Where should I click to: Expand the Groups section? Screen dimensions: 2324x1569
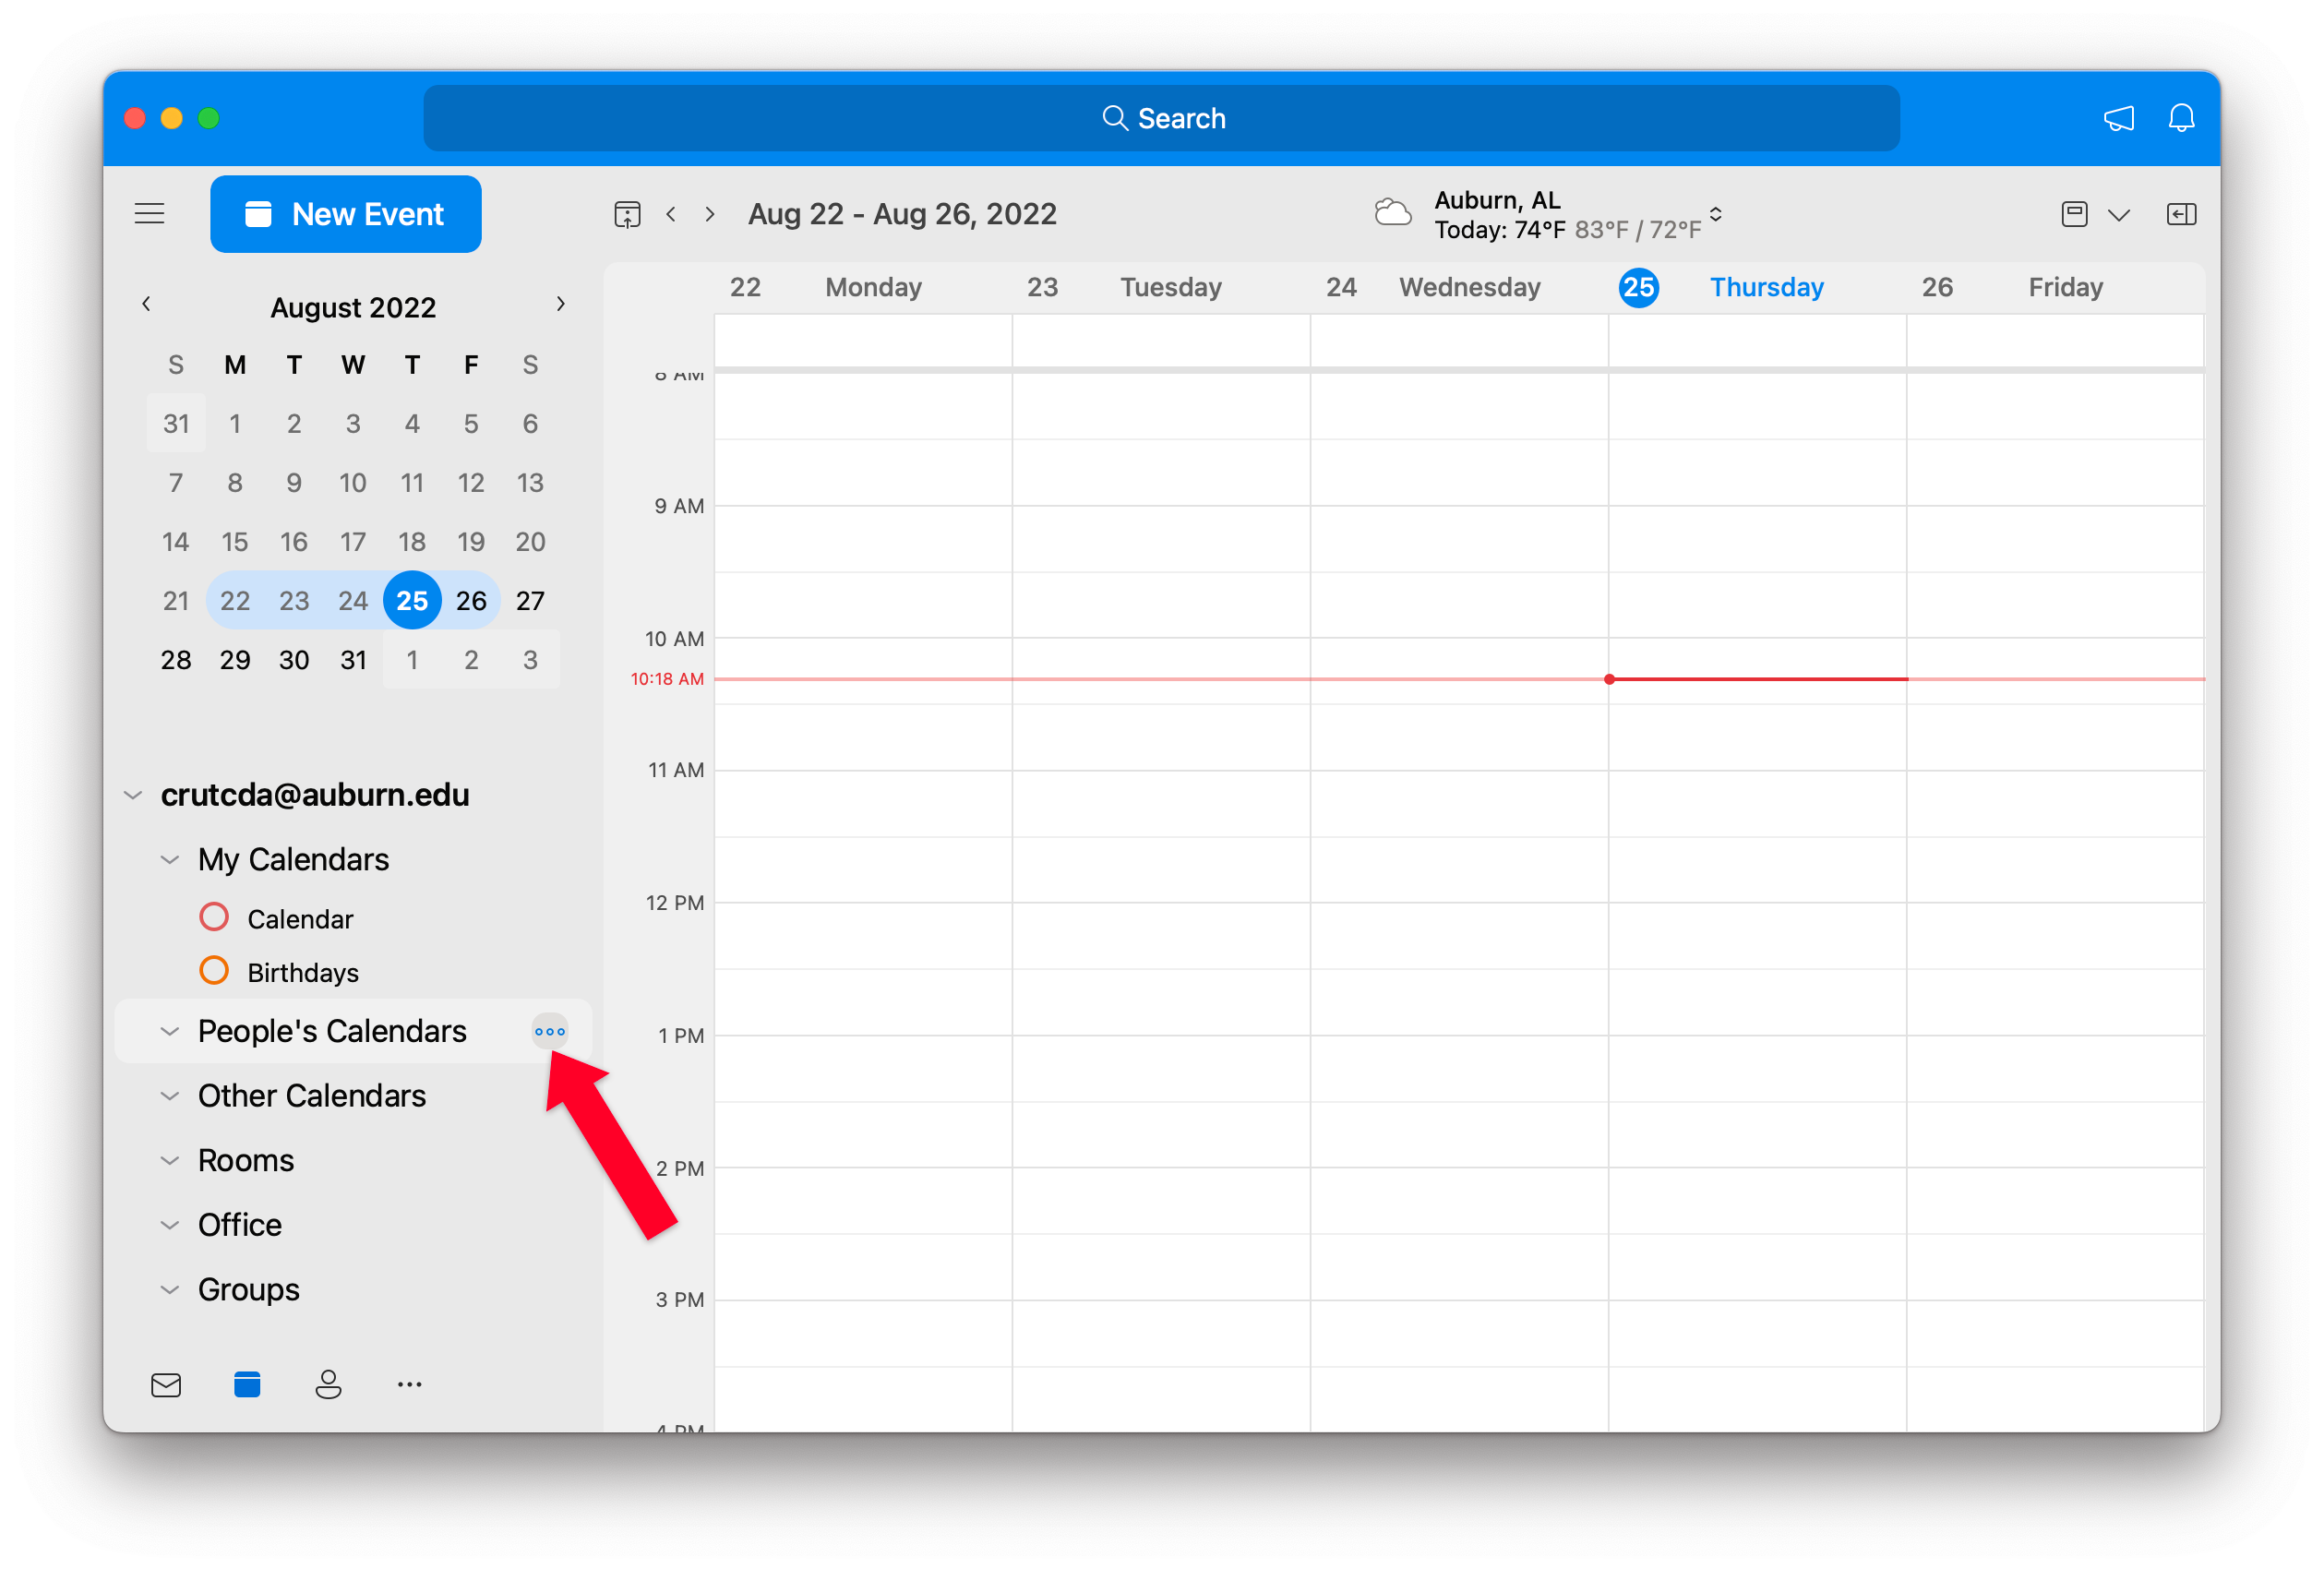[170, 1290]
